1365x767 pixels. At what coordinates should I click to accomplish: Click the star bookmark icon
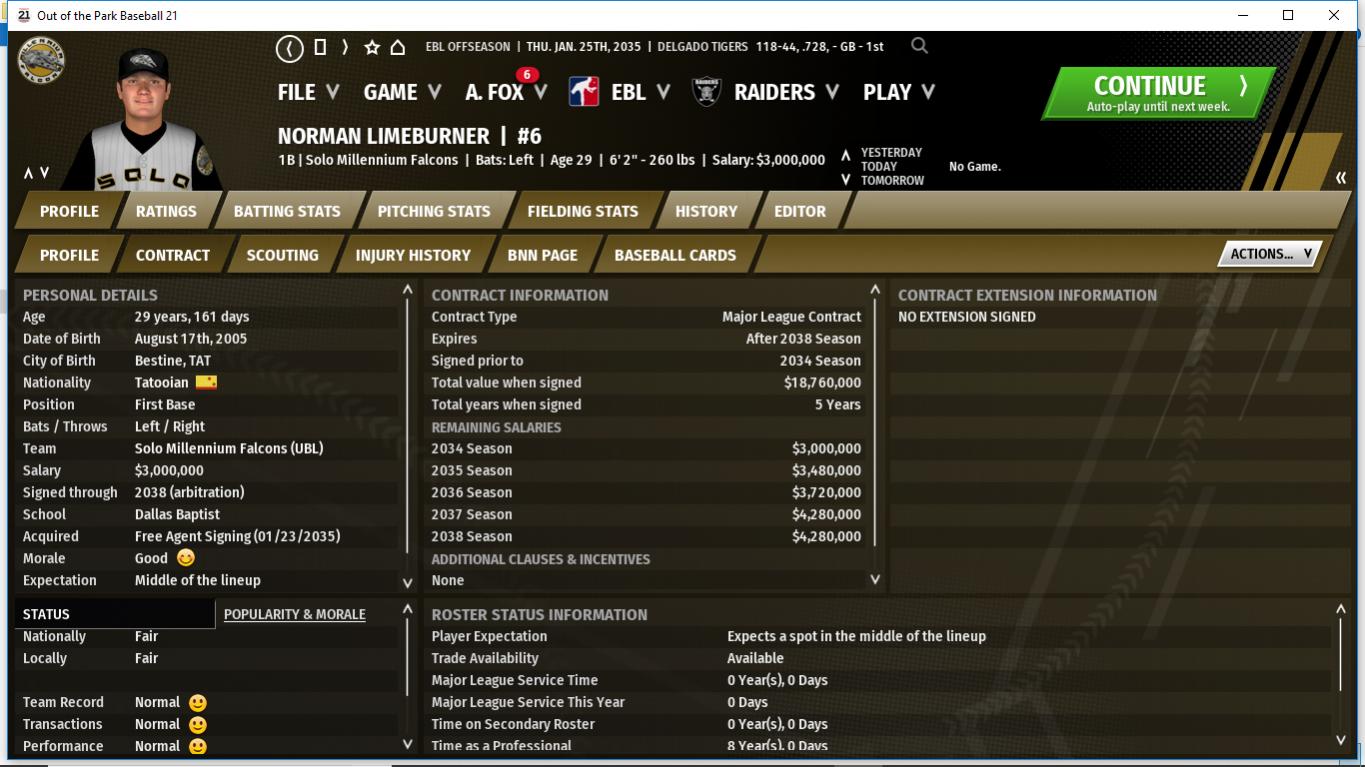point(372,47)
